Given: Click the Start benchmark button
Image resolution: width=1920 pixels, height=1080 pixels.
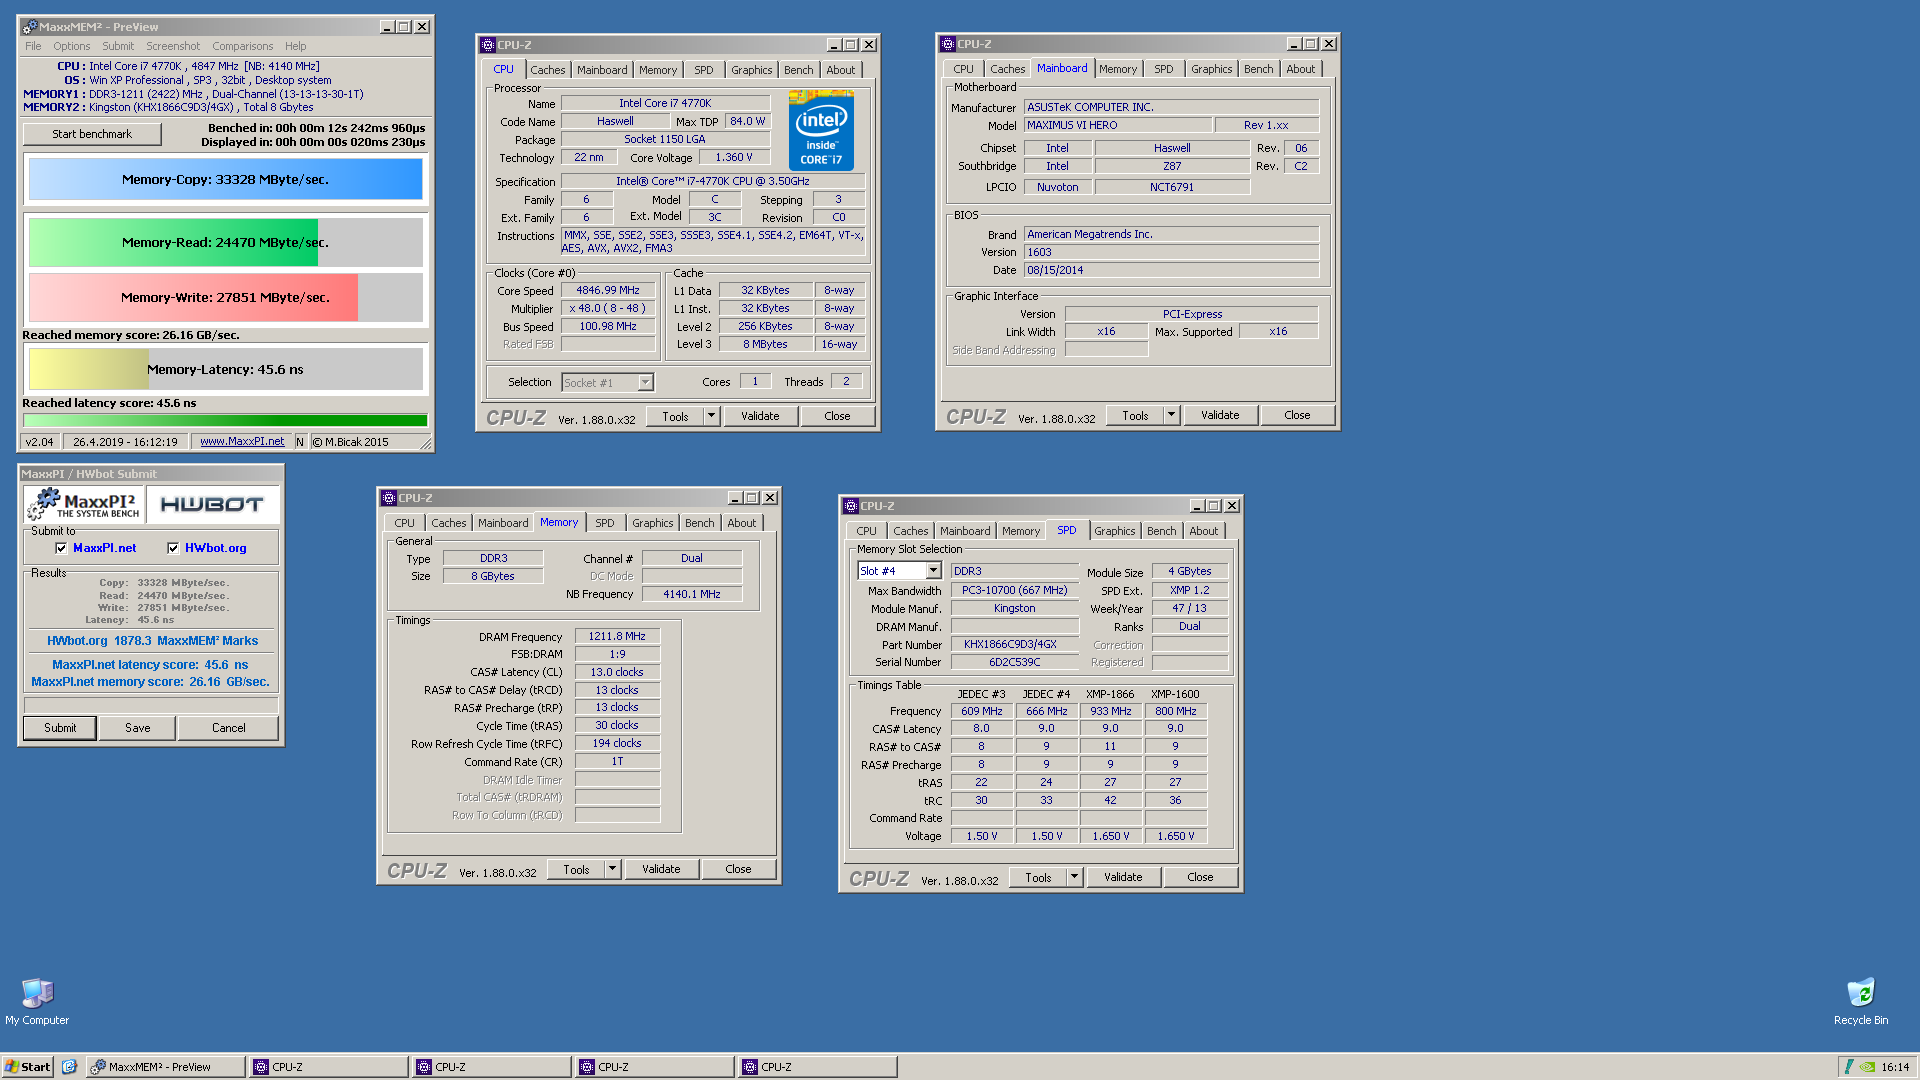Looking at the screenshot, I should point(92,134).
